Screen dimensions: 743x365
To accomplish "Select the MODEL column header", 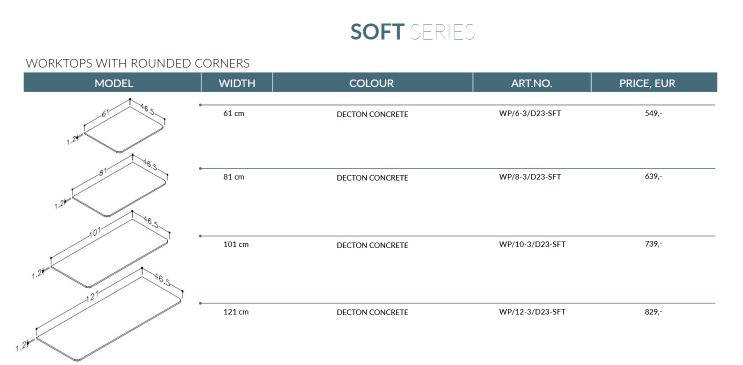I will click(113, 83).
